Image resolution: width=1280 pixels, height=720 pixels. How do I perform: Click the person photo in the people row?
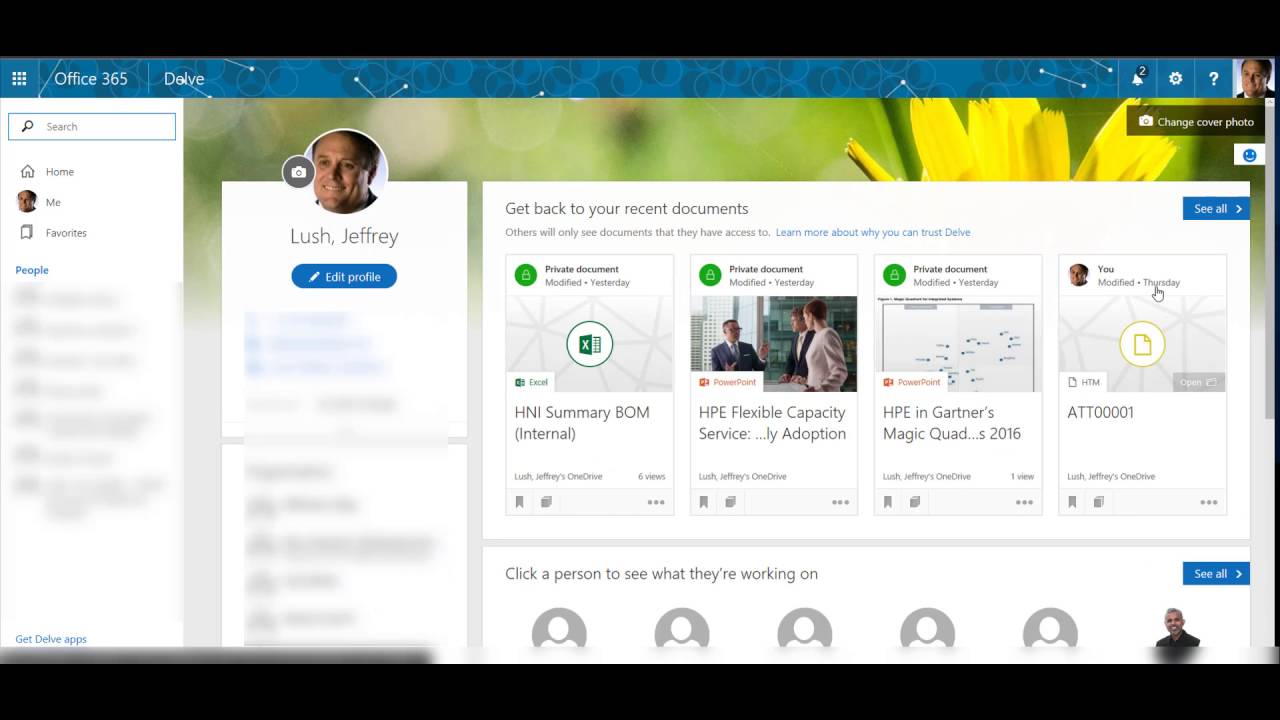coord(1177,628)
